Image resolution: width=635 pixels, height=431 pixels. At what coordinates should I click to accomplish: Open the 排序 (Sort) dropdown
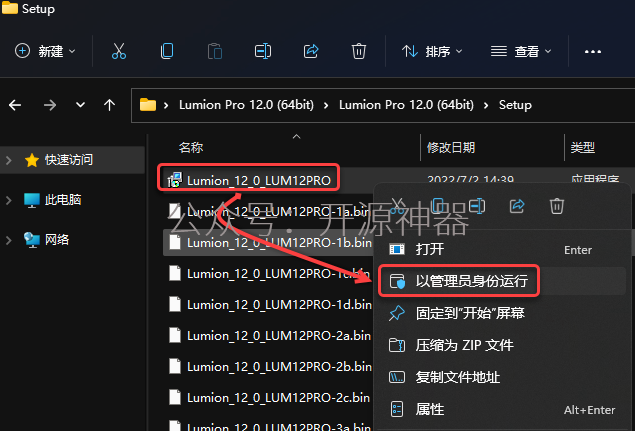point(432,51)
